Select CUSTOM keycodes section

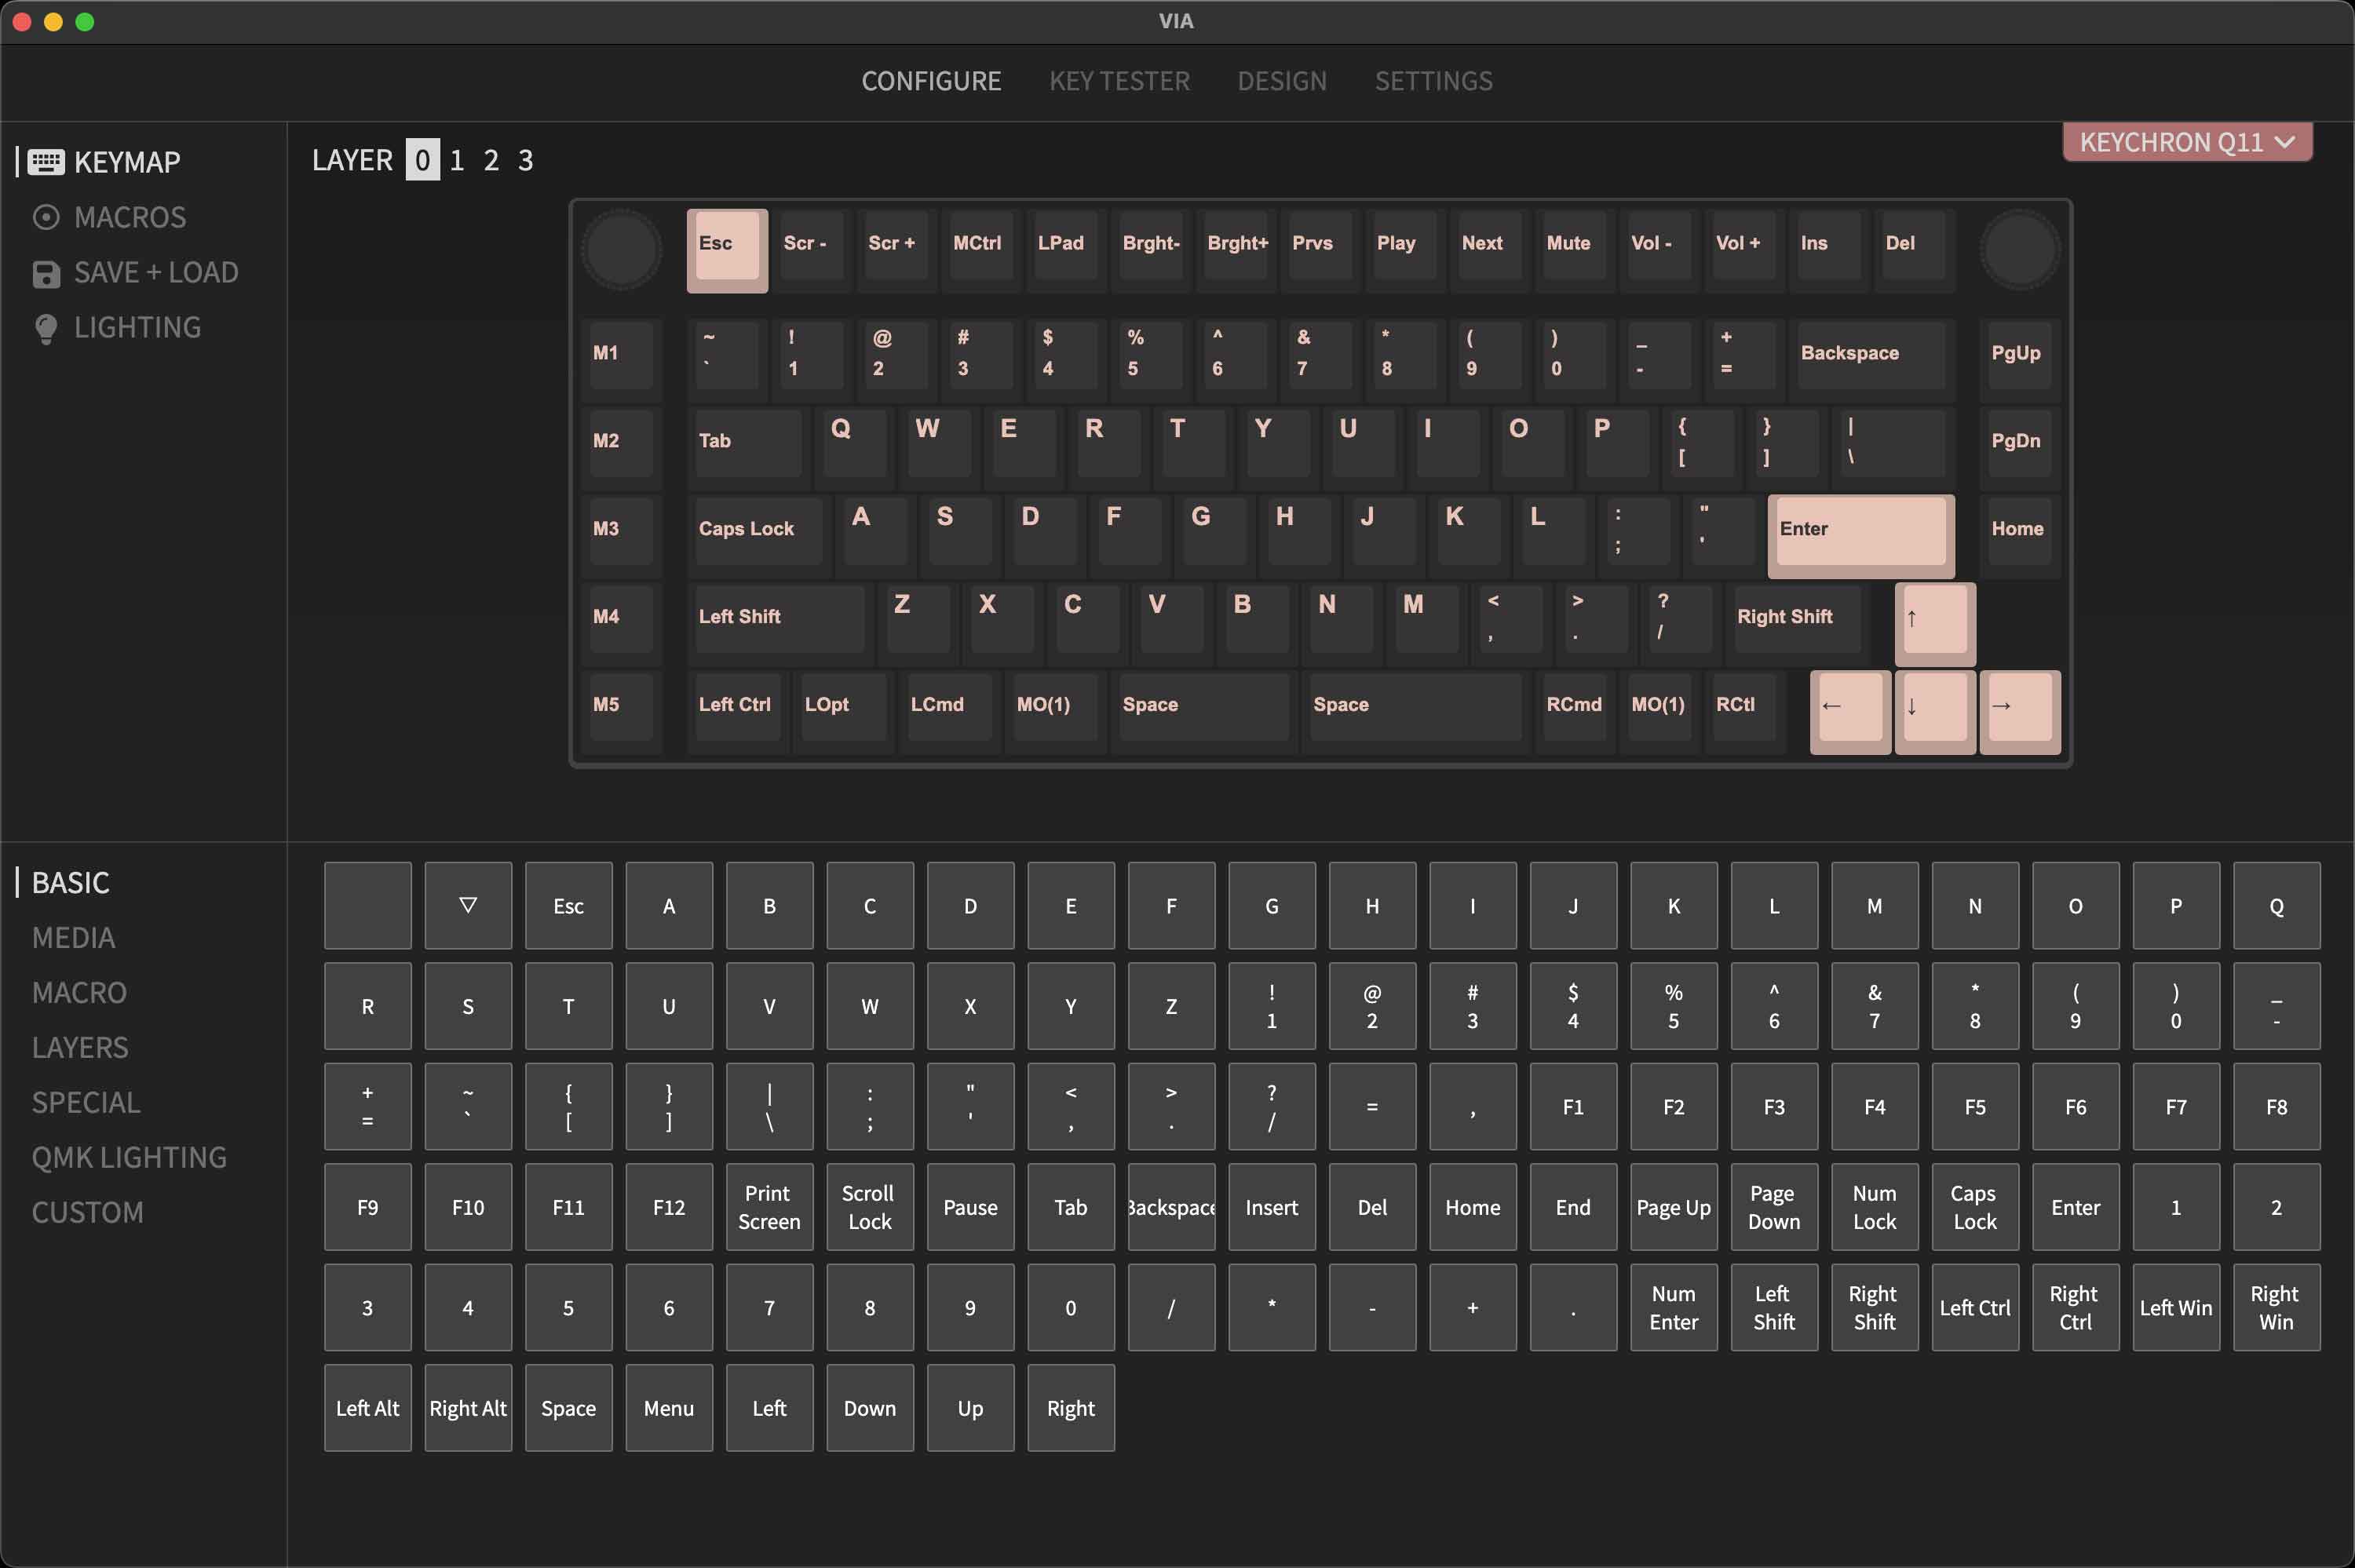pyautogui.click(x=87, y=1211)
